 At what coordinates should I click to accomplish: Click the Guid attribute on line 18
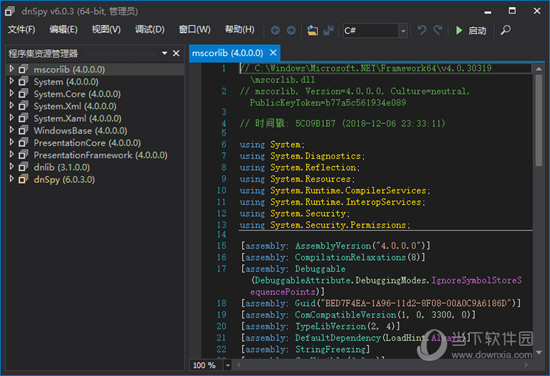(305, 303)
